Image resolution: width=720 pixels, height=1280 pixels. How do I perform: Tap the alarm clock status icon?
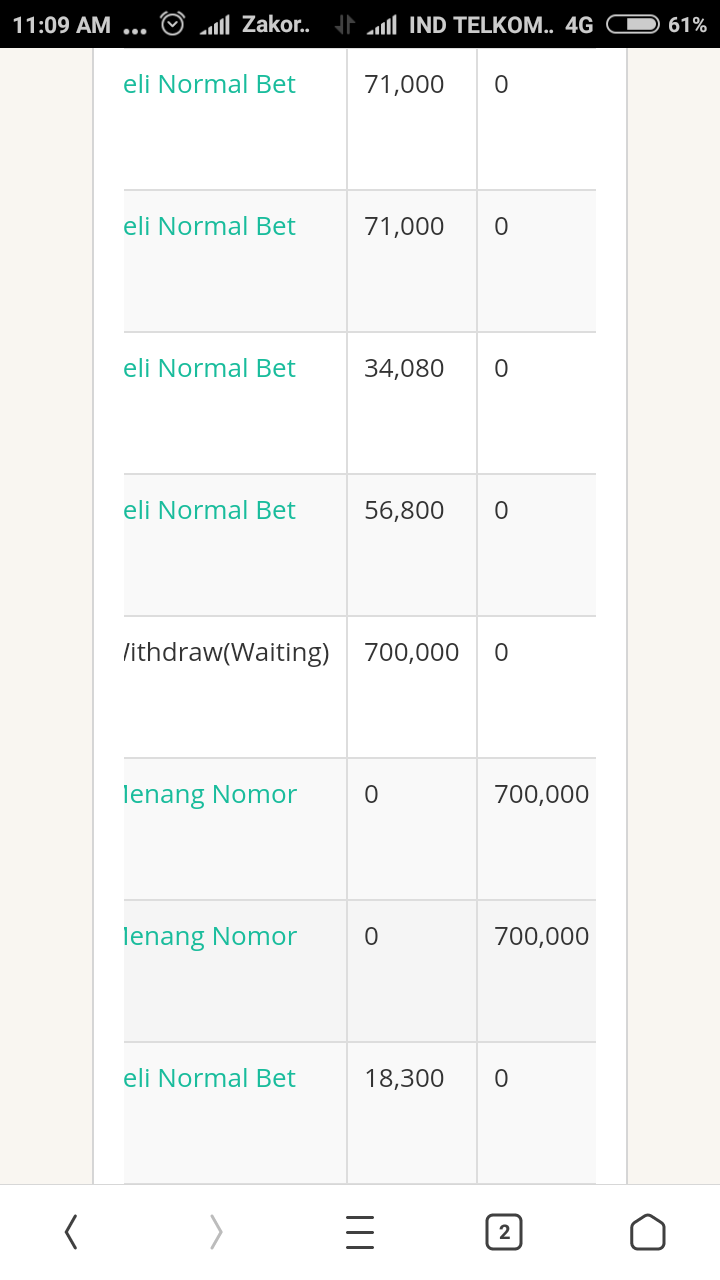point(173,24)
